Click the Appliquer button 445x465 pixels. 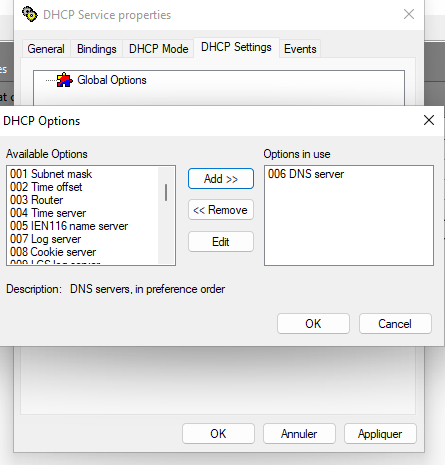click(x=380, y=434)
